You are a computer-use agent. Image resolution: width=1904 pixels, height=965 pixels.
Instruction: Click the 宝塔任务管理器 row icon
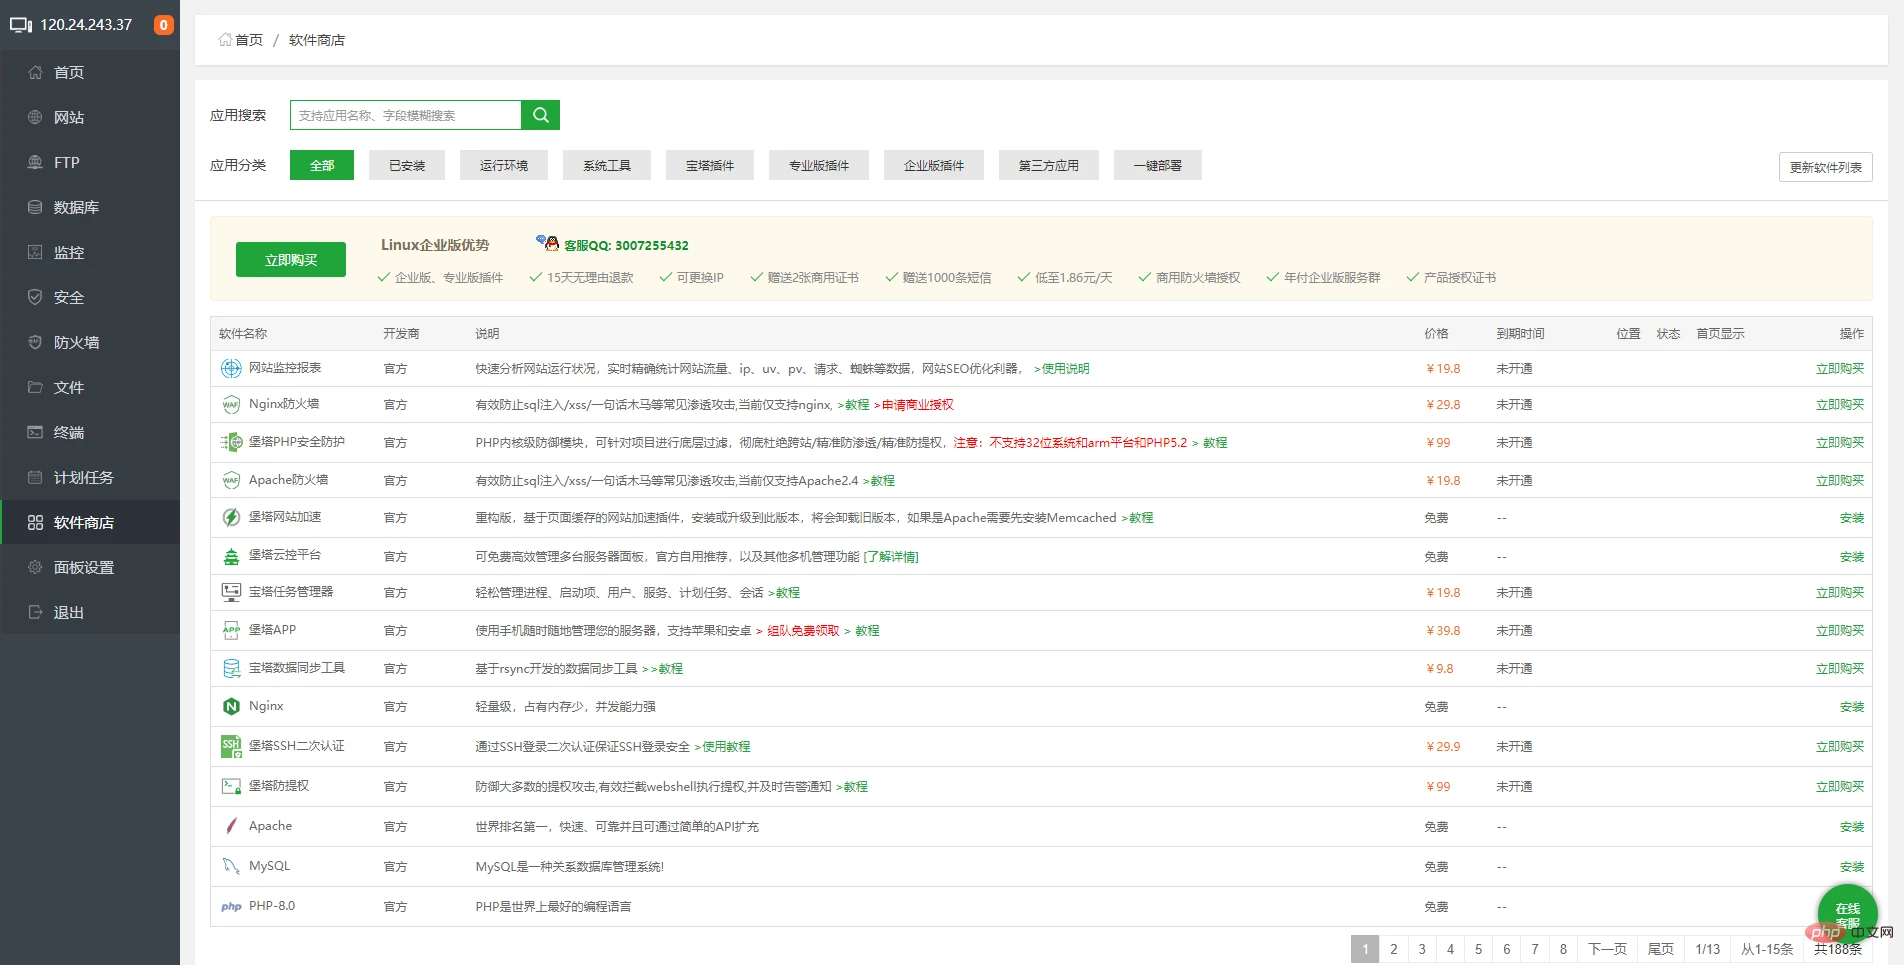(x=231, y=592)
